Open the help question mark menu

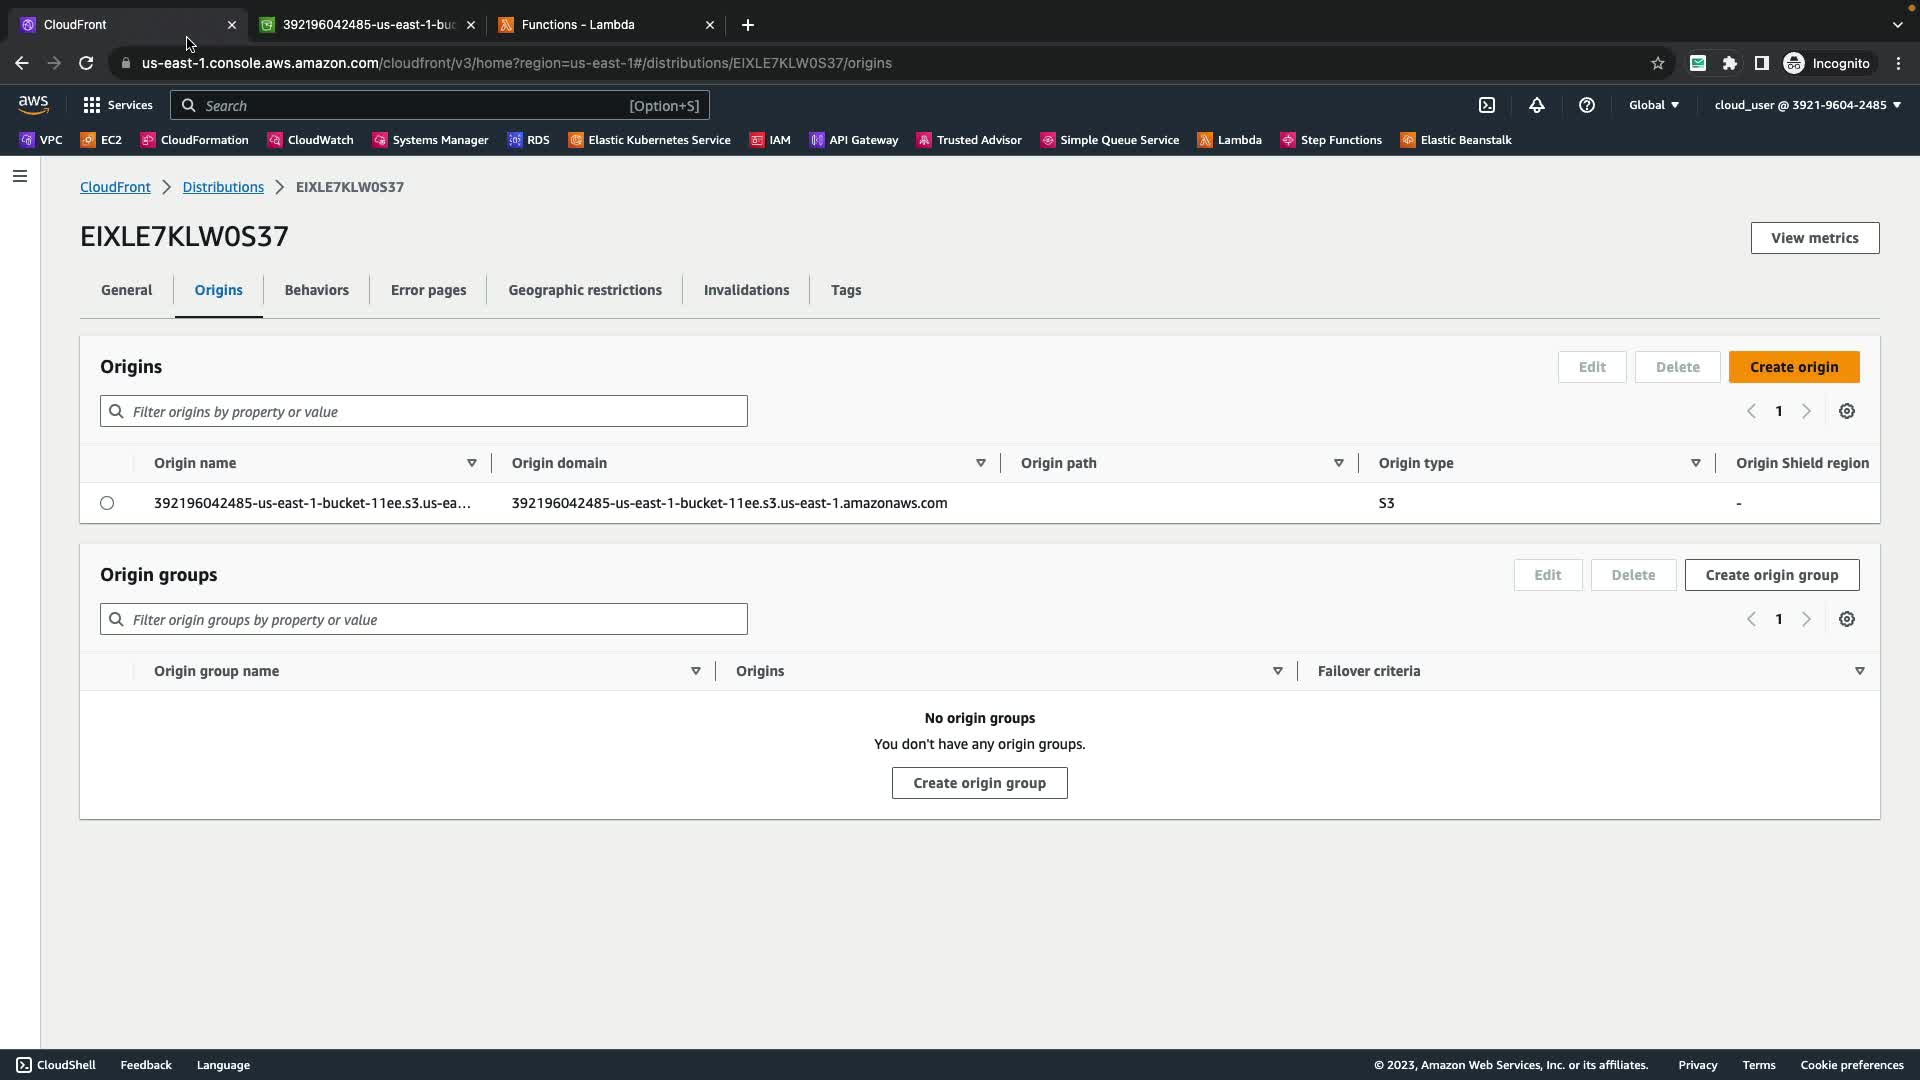click(x=1587, y=105)
